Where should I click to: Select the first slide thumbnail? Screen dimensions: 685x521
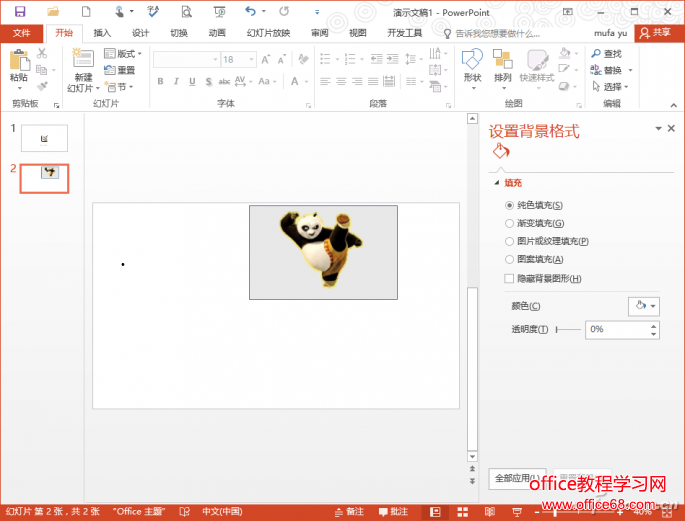44,138
